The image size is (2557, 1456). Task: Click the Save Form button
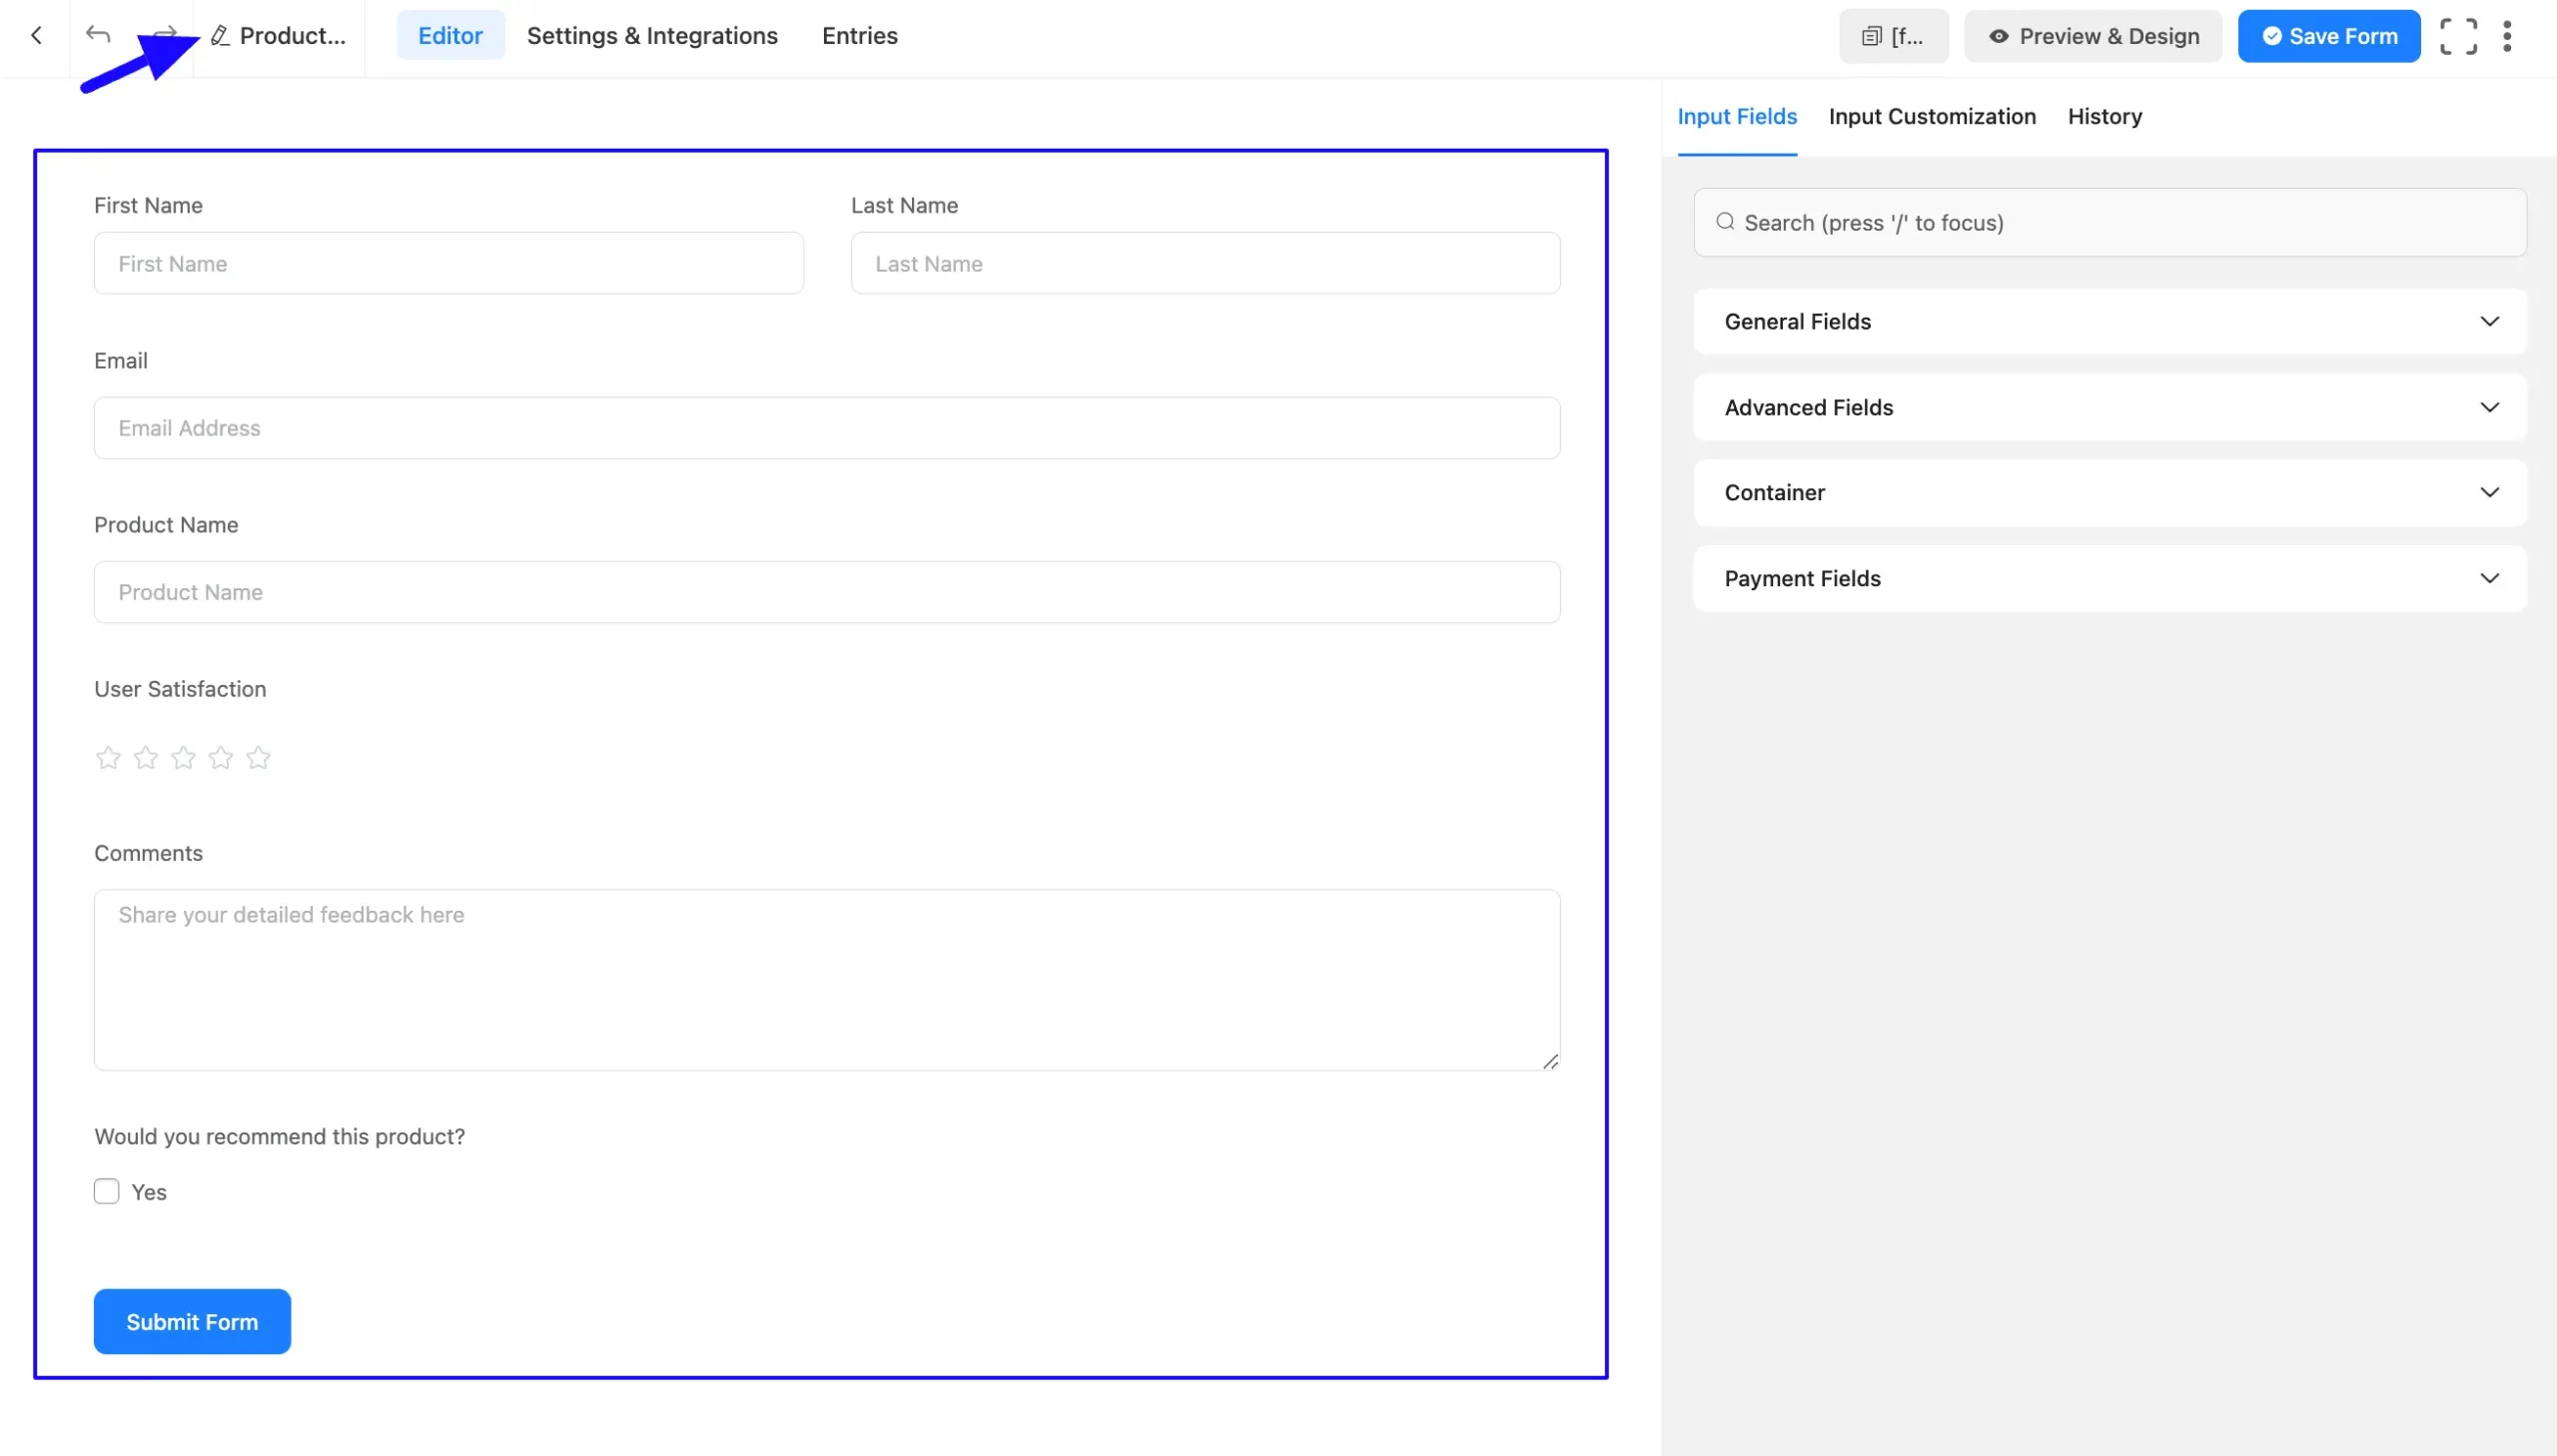(x=2329, y=36)
